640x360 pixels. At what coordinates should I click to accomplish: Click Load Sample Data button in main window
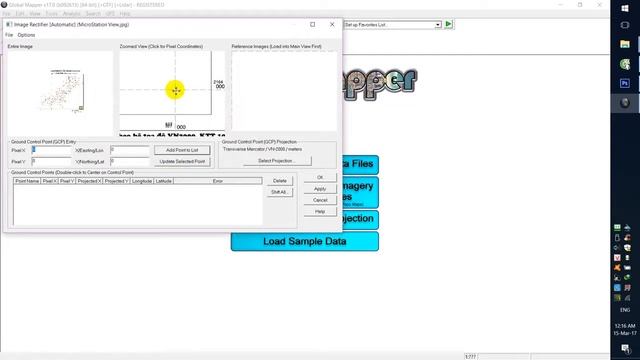pyautogui.click(x=304, y=241)
